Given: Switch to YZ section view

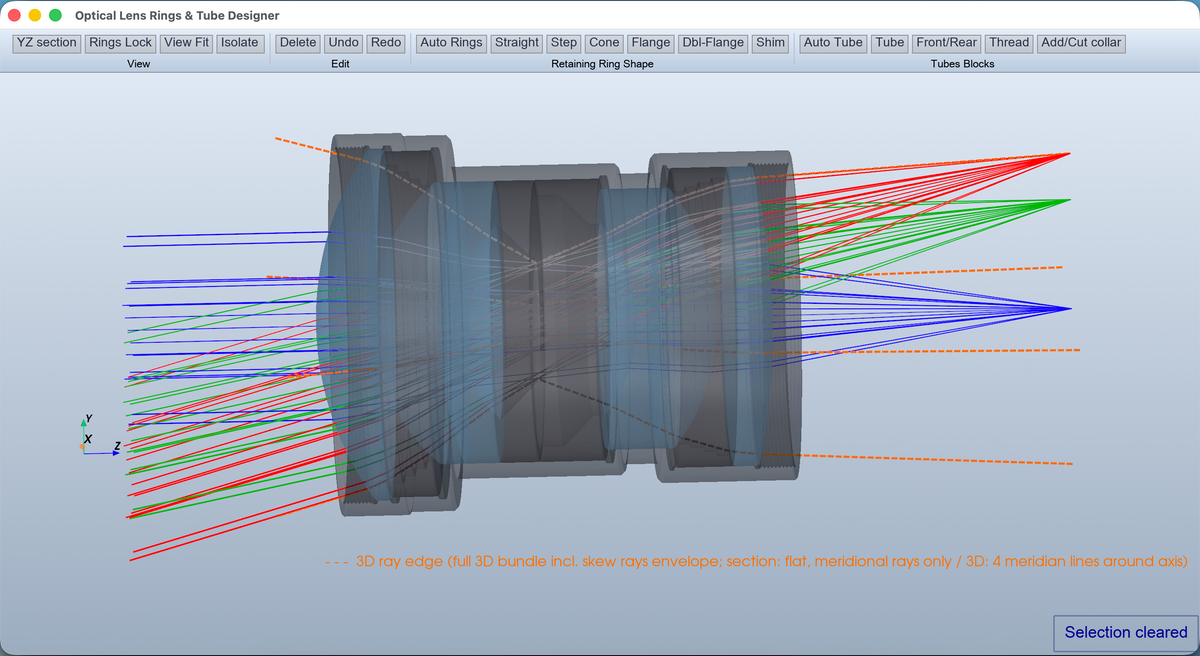Looking at the screenshot, I should [x=47, y=43].
